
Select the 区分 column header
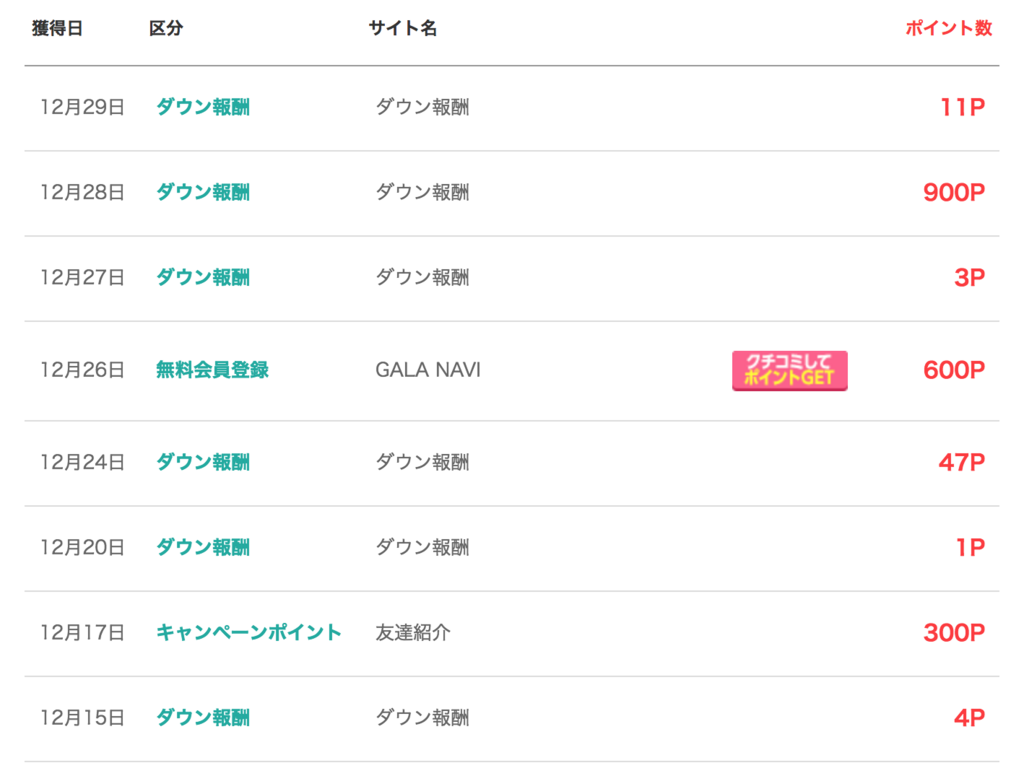[166, 28]
